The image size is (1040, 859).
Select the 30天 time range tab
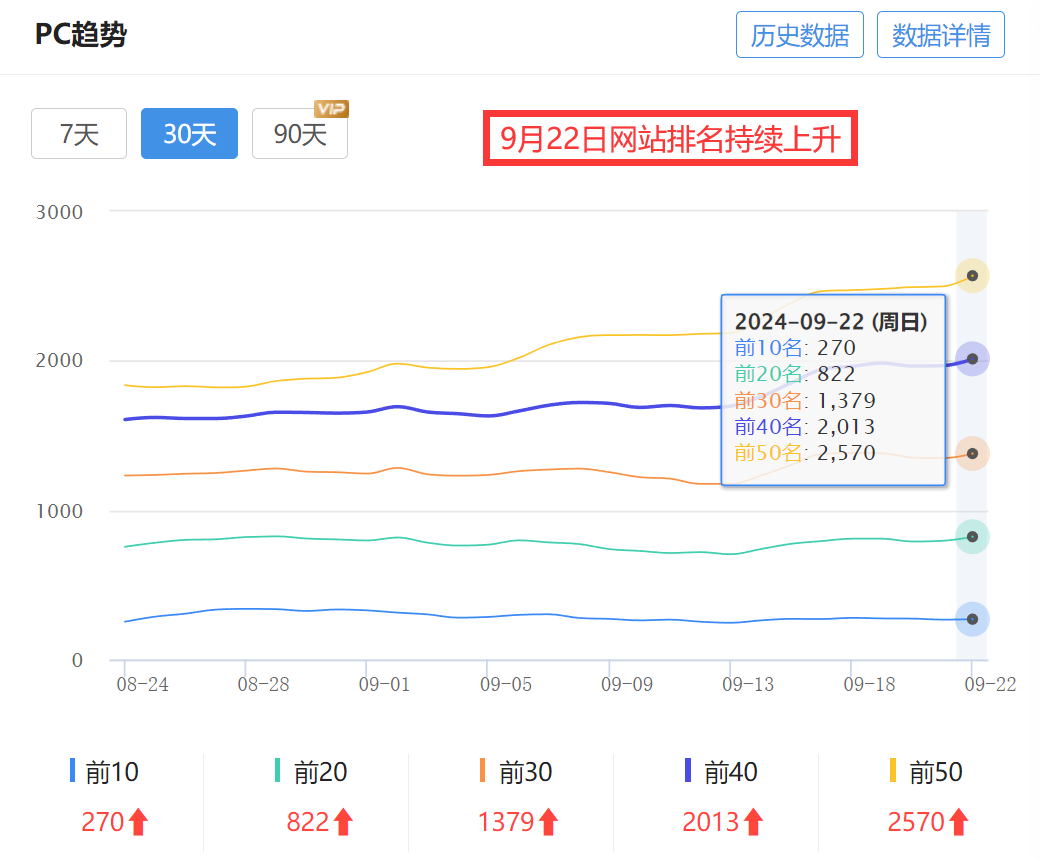[x=189, y=133]
